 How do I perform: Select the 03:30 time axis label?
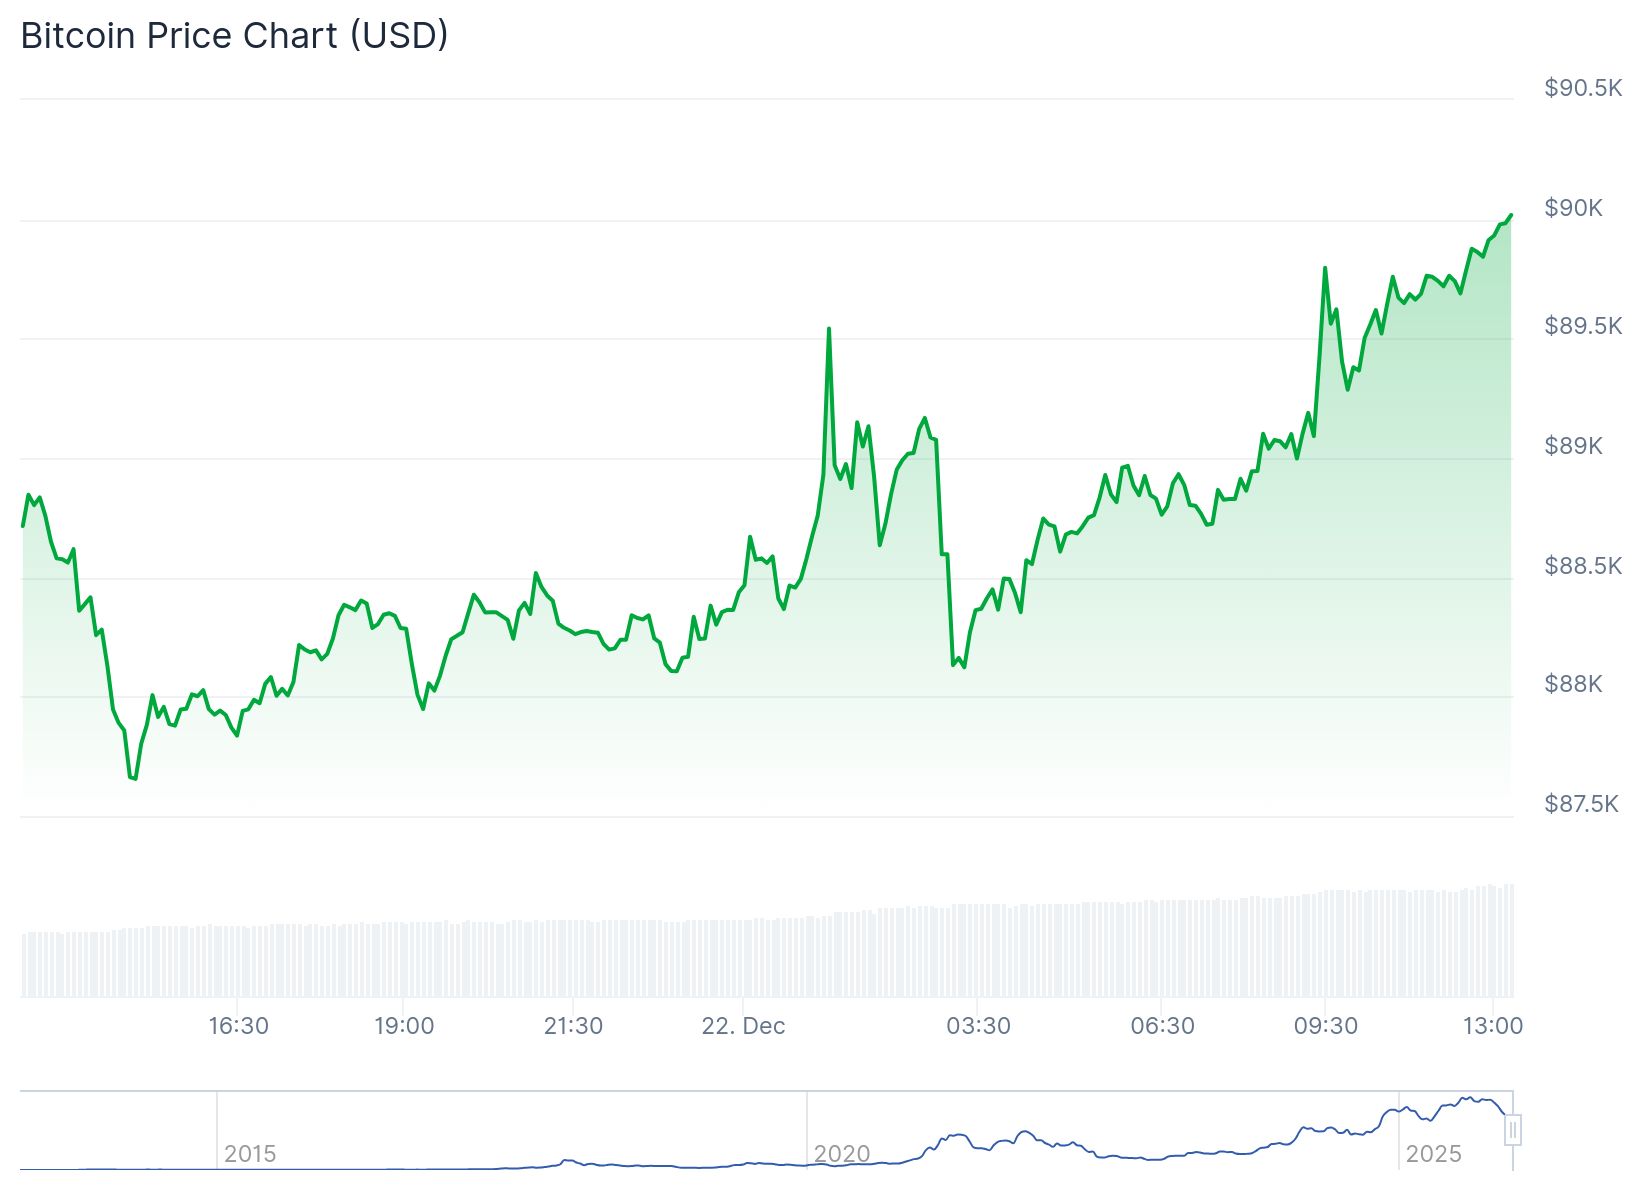click(978, 1026)
